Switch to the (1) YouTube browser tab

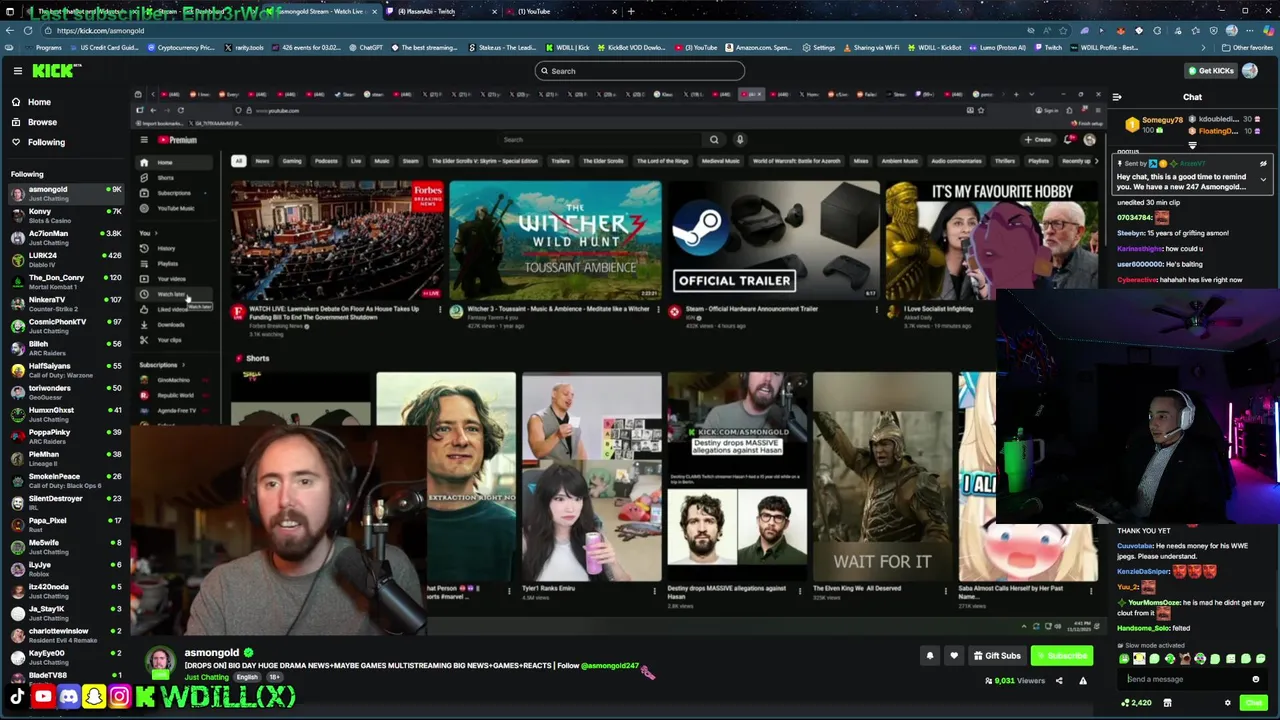click(560, 12)
